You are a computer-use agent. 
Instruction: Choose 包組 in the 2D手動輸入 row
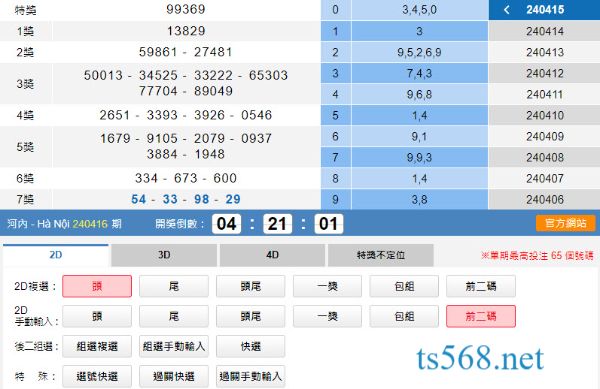[x=404, y=316]
